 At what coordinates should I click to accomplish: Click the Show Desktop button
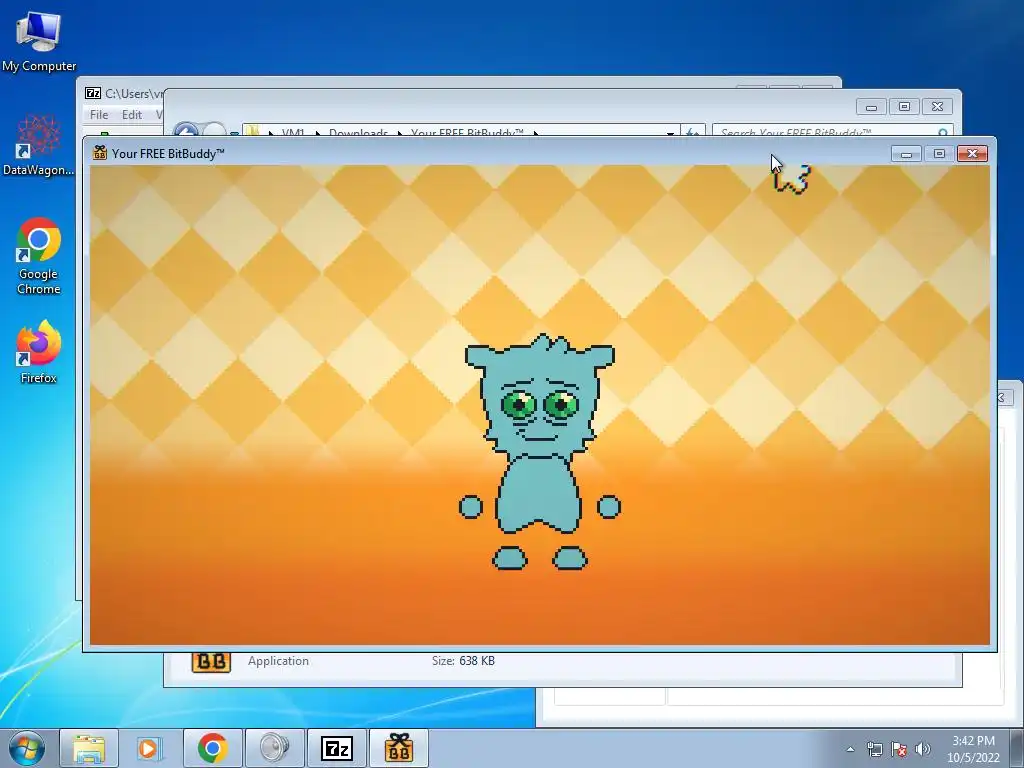1016,749
